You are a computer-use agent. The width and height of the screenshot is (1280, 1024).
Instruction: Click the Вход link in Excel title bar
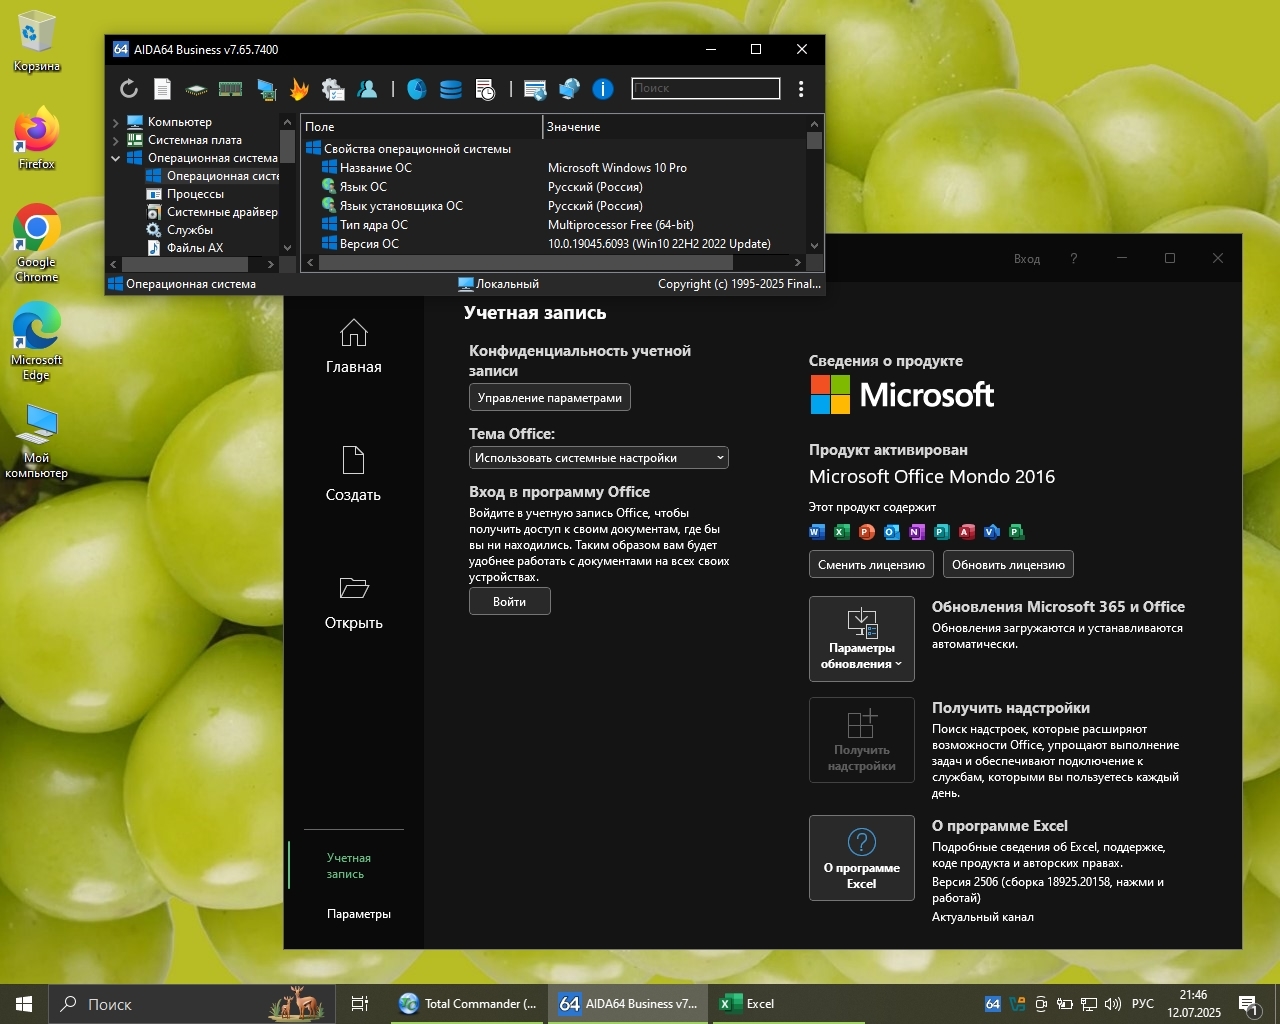[x=1027, y=259]
